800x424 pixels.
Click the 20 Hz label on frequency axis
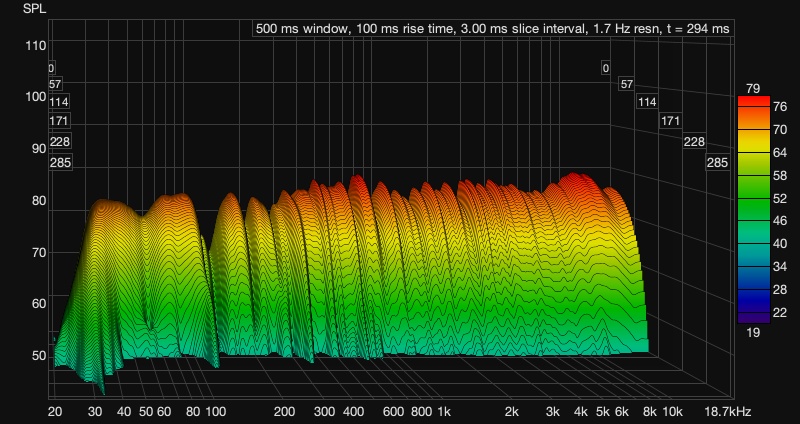55,412
